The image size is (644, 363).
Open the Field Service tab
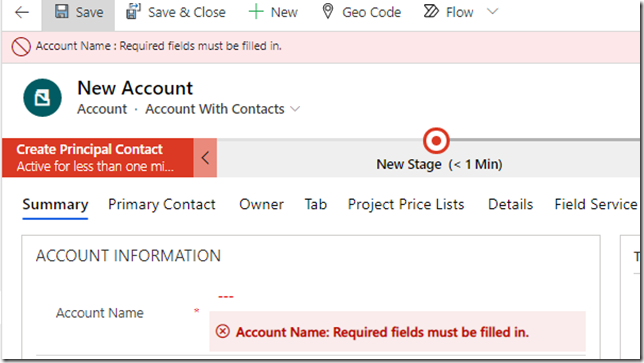pos(596,204)
